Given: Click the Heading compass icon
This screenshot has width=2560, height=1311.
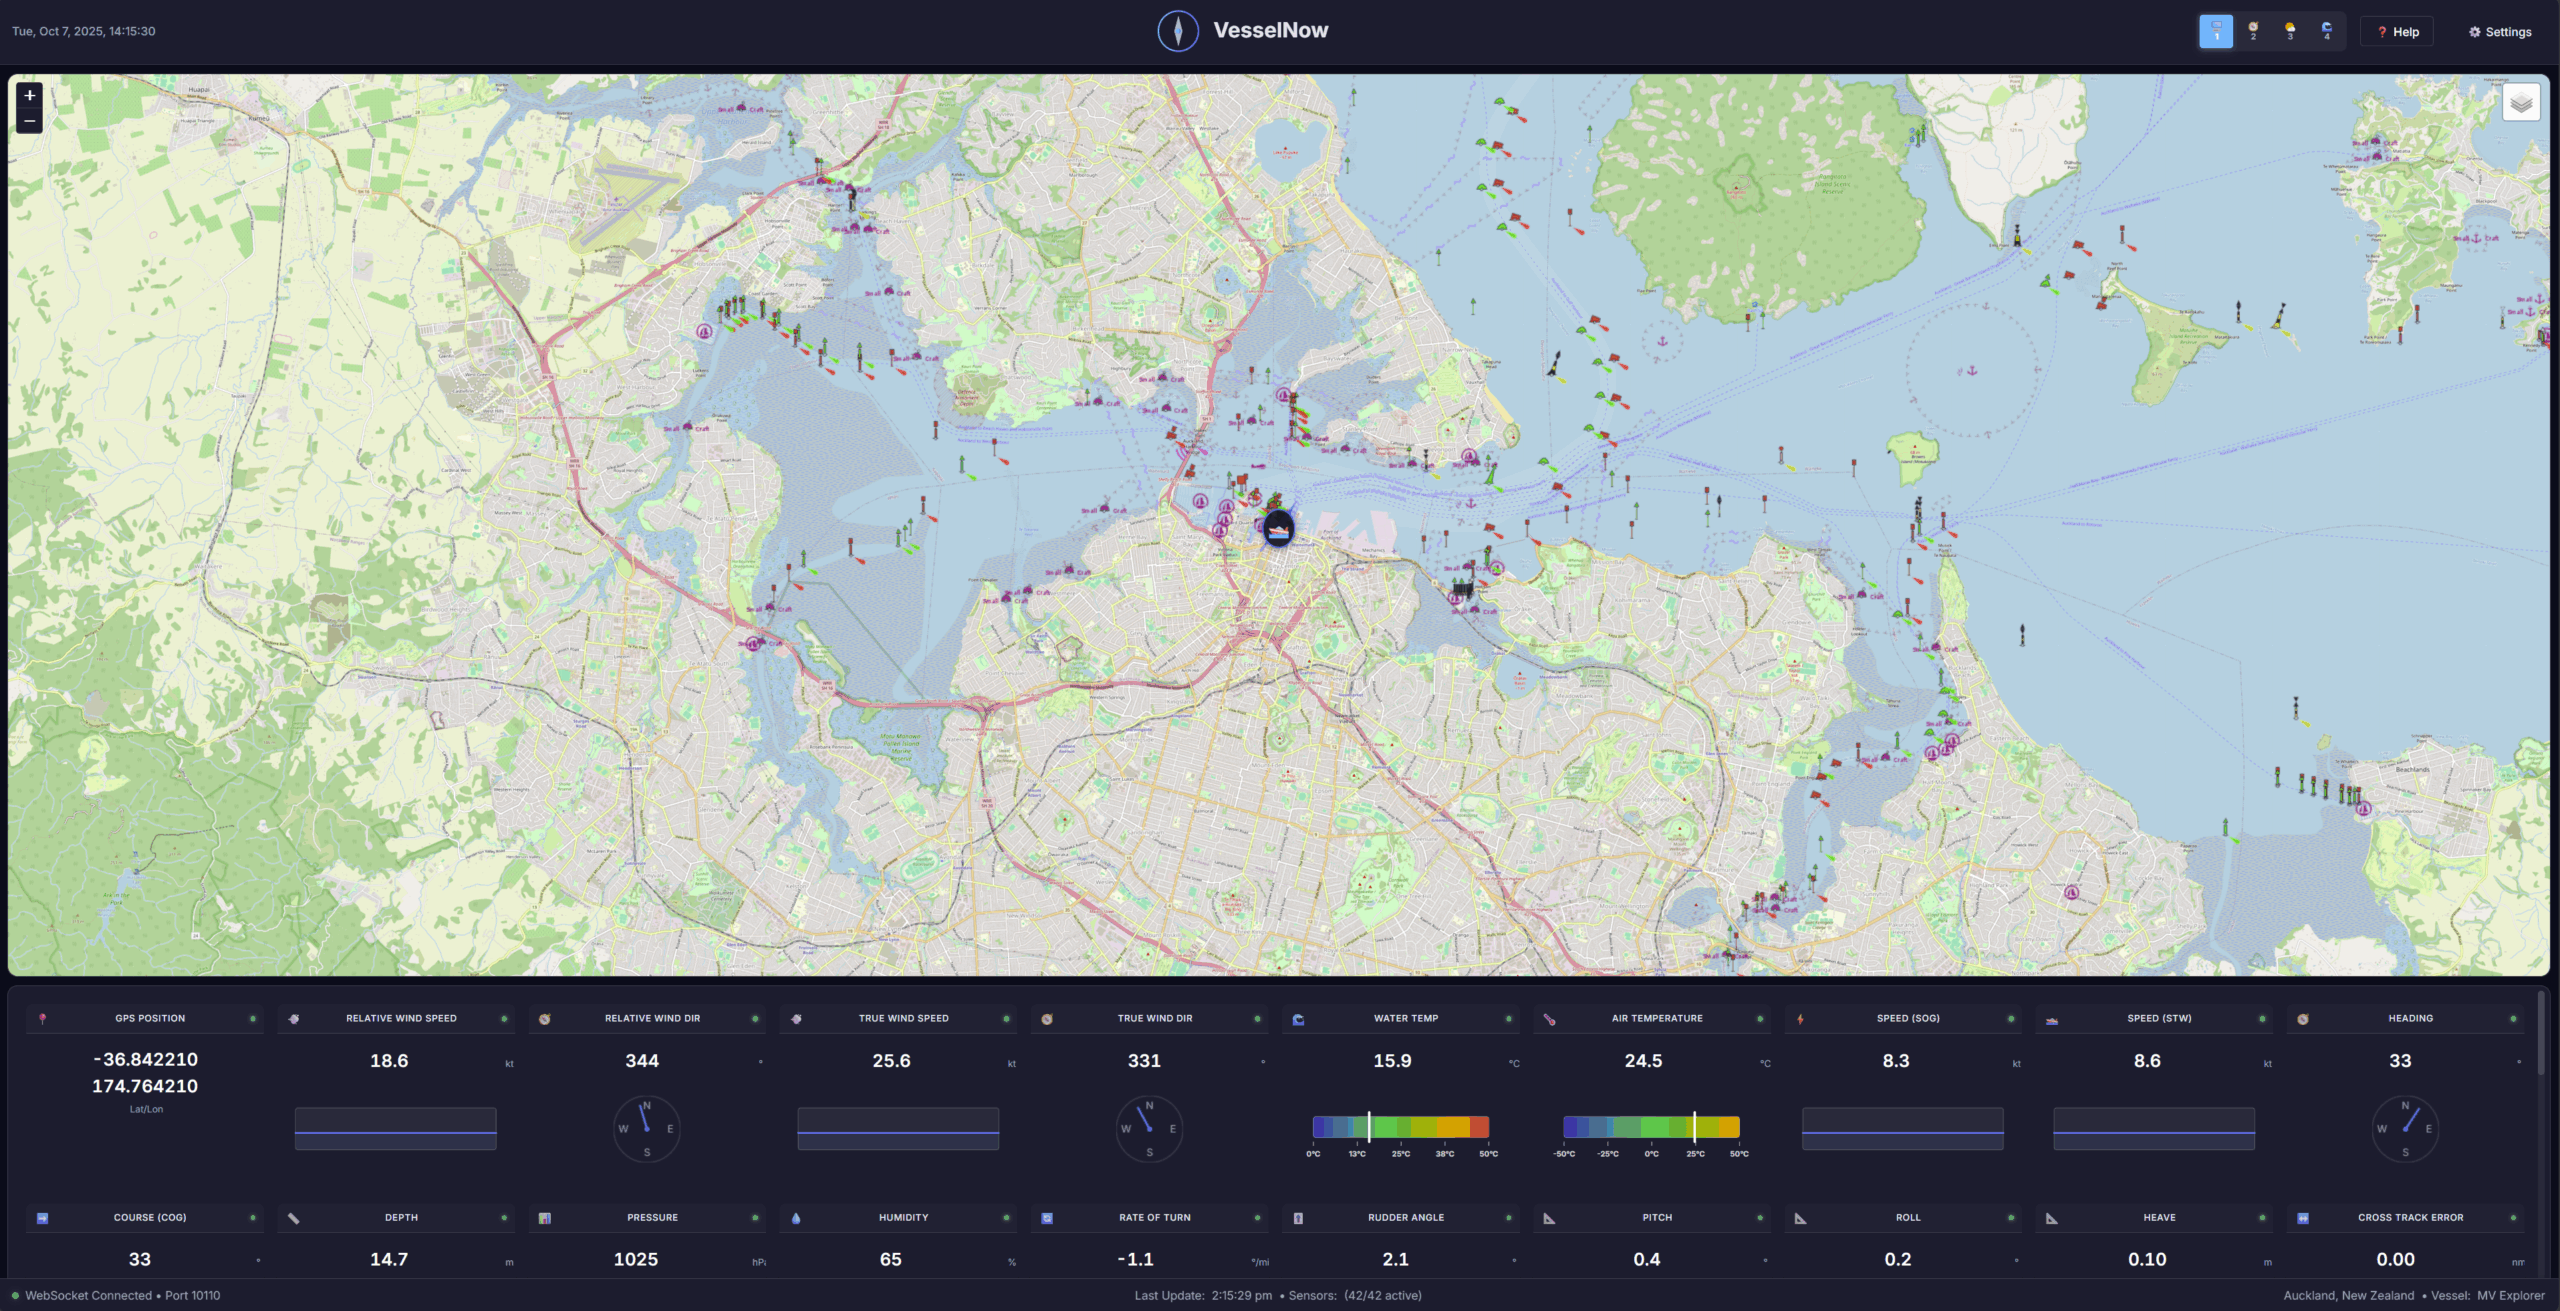Looking at the screenshot, I should [x=2302, y=1018].
